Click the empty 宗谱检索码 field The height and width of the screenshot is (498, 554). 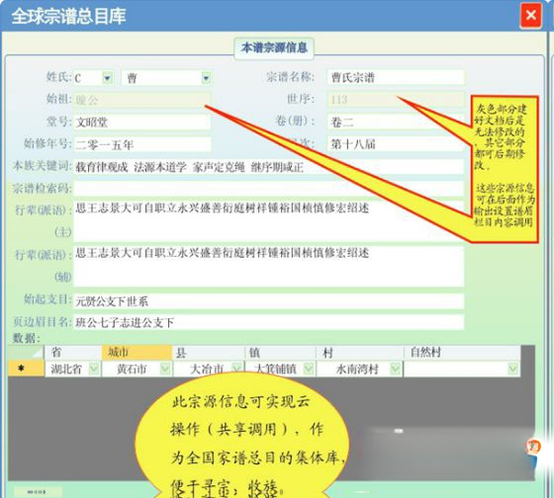coord(269,189)
